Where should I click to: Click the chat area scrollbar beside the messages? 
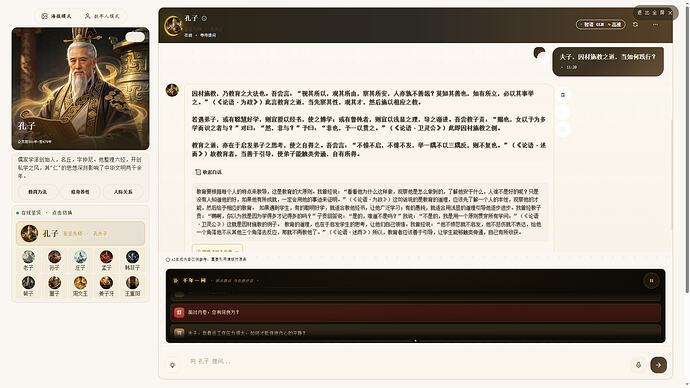click(672, 174)
